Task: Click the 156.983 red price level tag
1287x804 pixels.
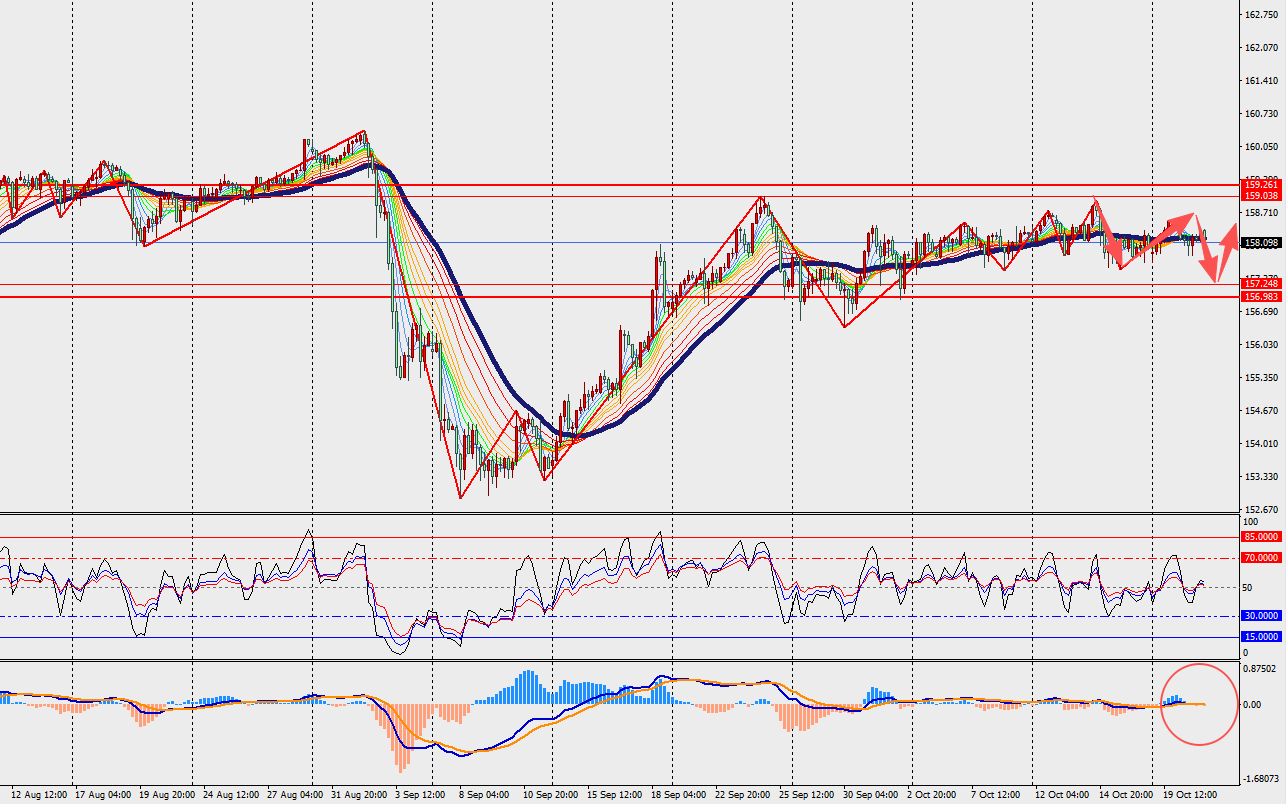Action: (1263, 297)
